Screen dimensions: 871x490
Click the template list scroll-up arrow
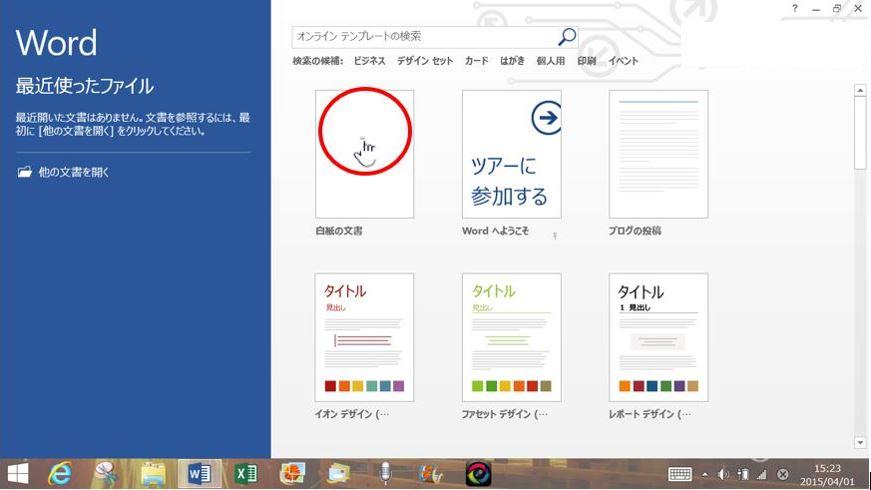tap(860, 90)
